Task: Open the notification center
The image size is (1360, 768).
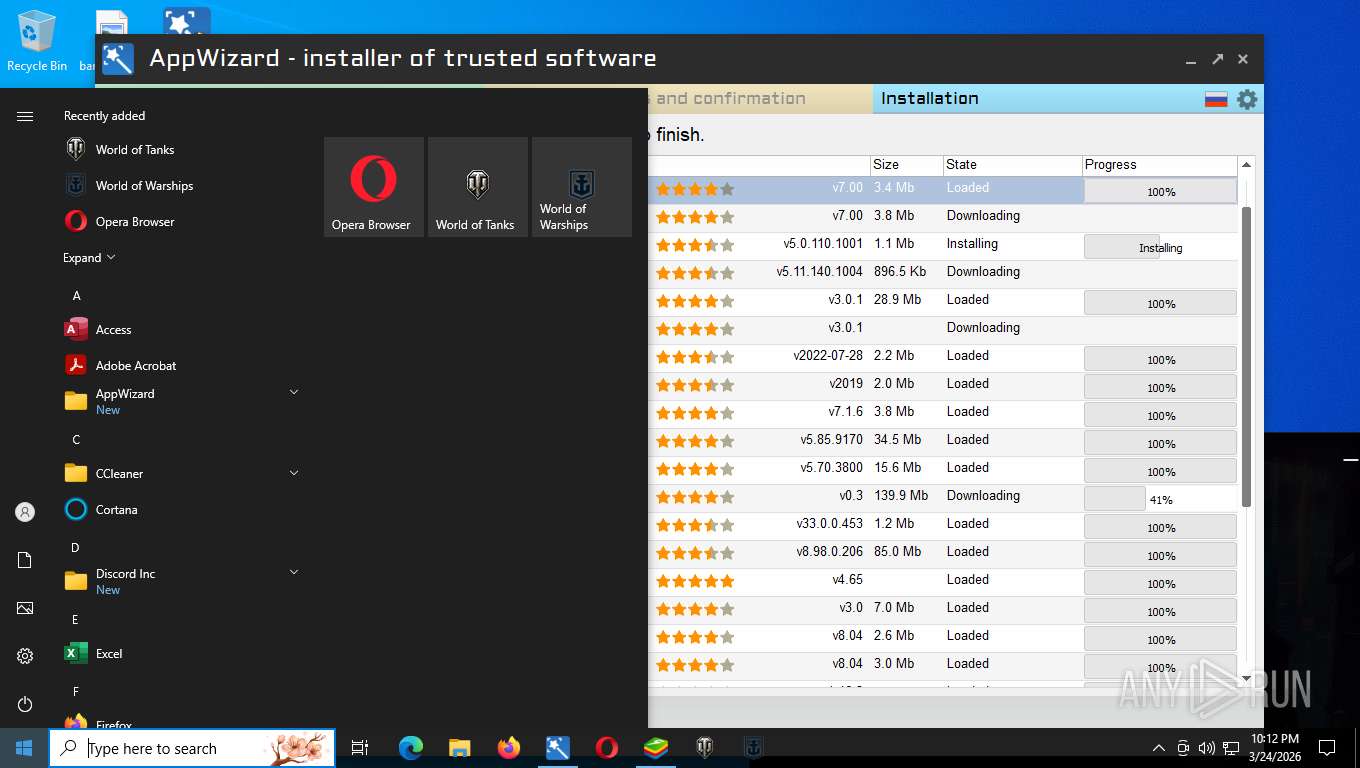Action: (1327, 748)
